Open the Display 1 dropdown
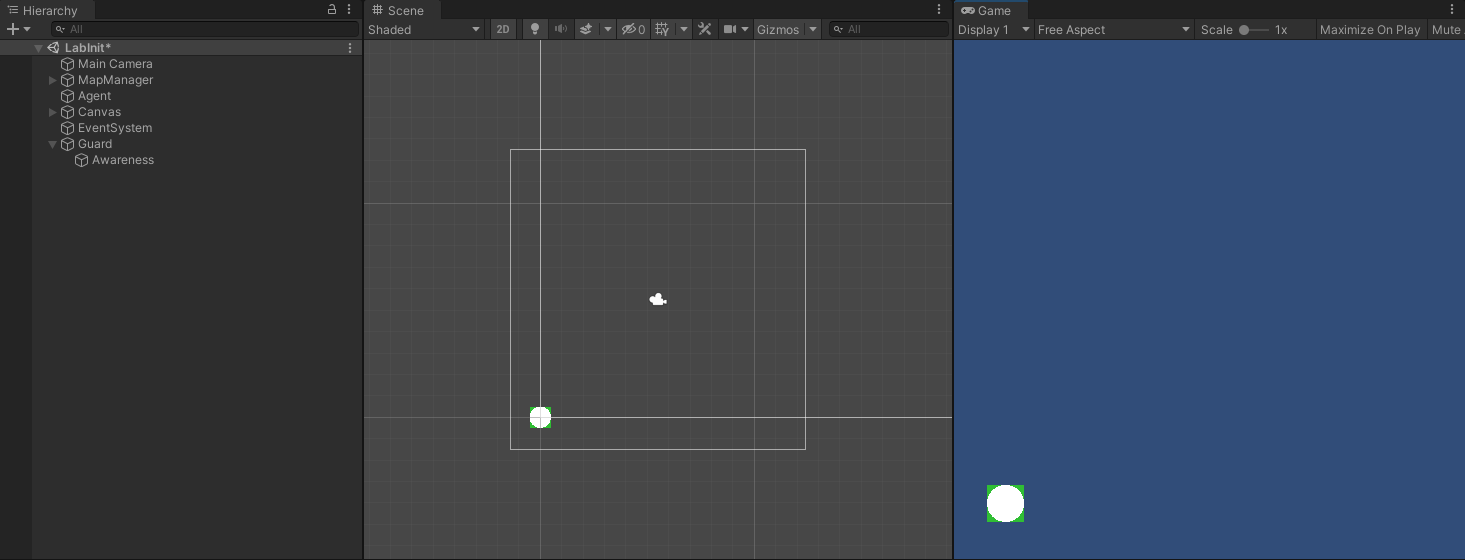This screenshot has height=560, width=1465. tap(994, 29)
